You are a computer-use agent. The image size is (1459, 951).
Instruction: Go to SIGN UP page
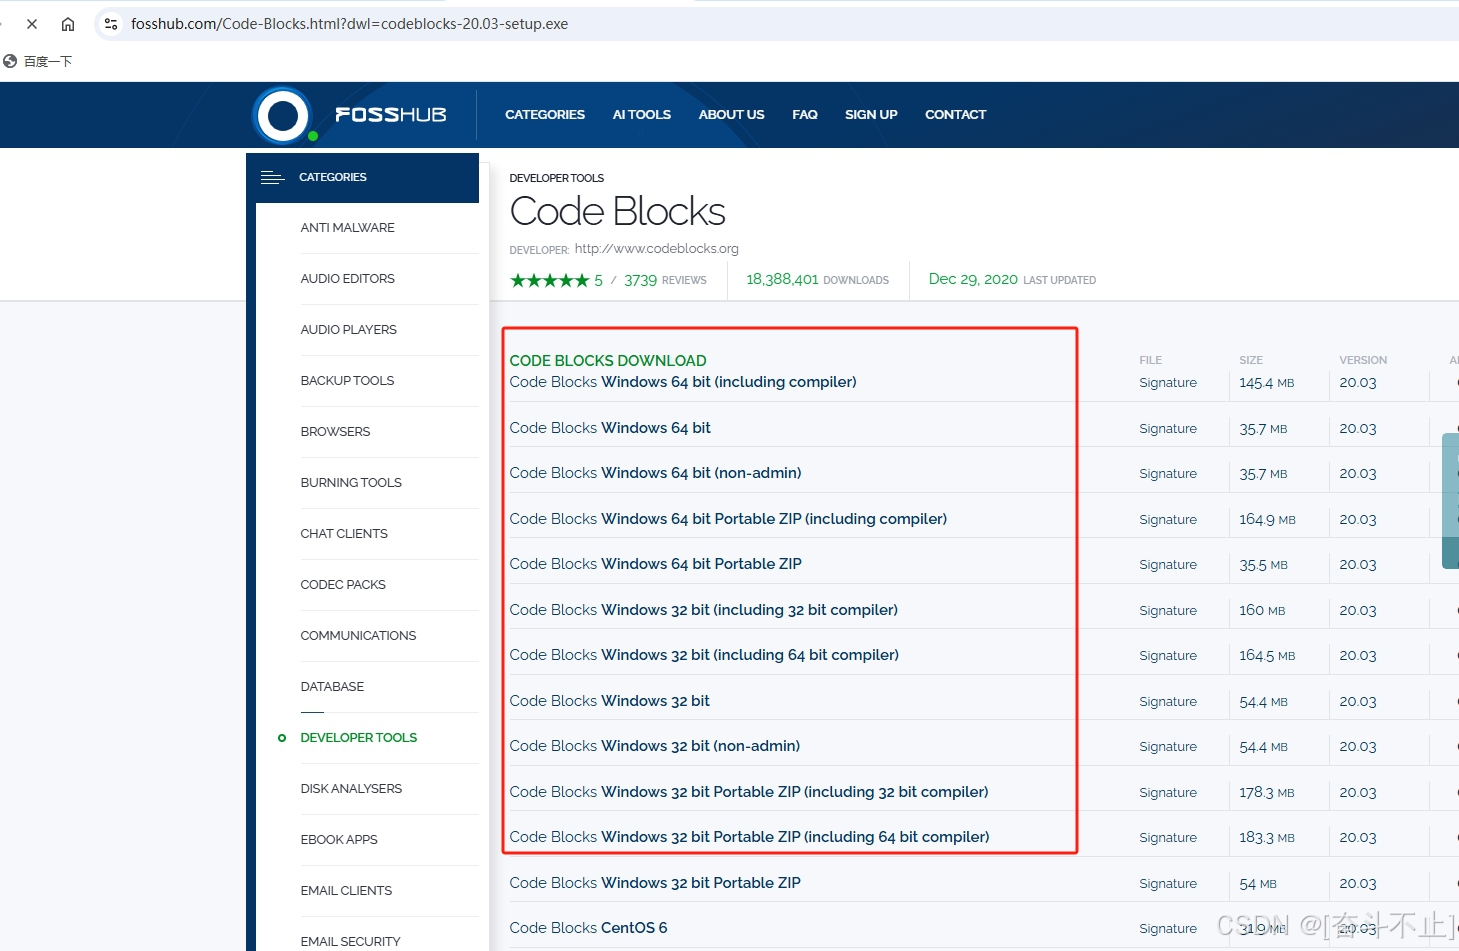(x=871, y=115)
